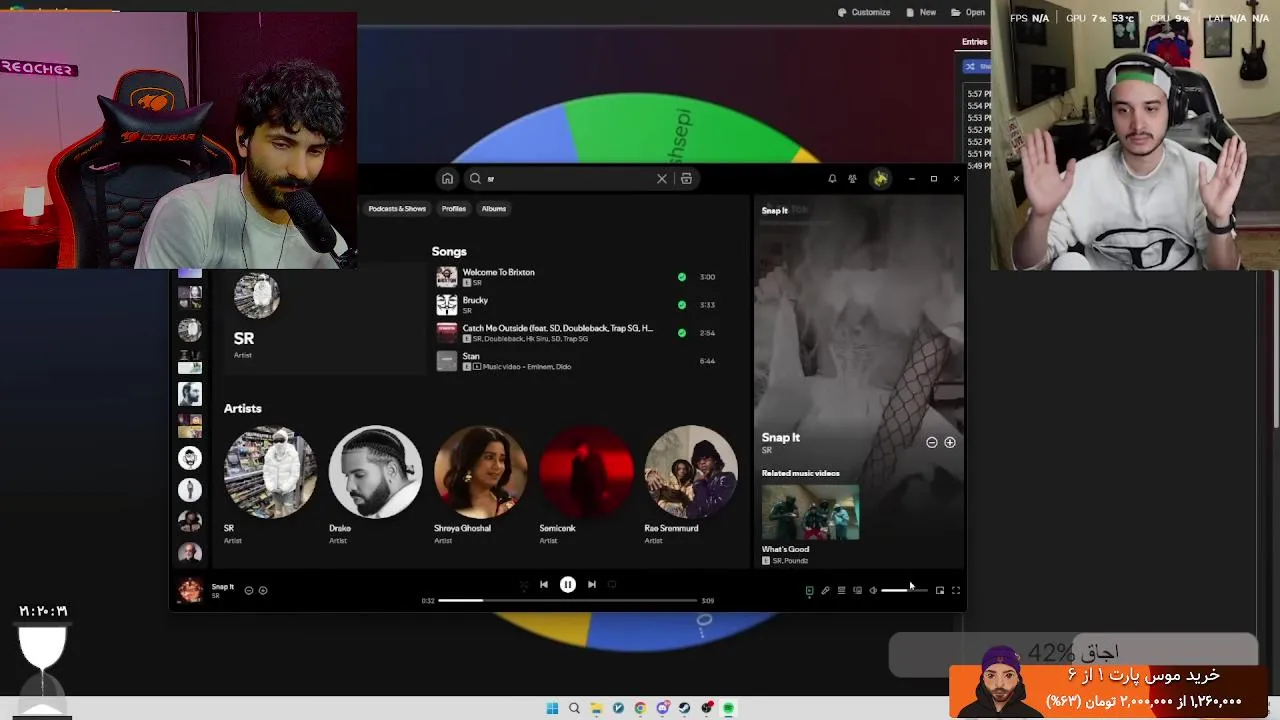Screen dimensions: 1280x720
Task: Click the plus icon in Now Playing panel
Action: pyautogui.click(x=950, y=442)
